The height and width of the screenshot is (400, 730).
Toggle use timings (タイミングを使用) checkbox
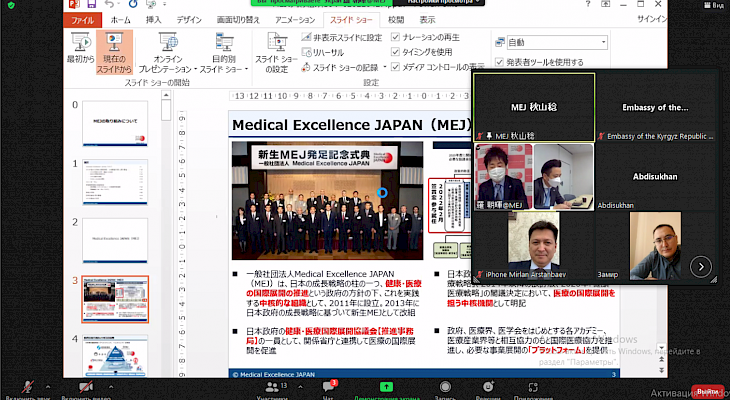click(x=396, y=52)
